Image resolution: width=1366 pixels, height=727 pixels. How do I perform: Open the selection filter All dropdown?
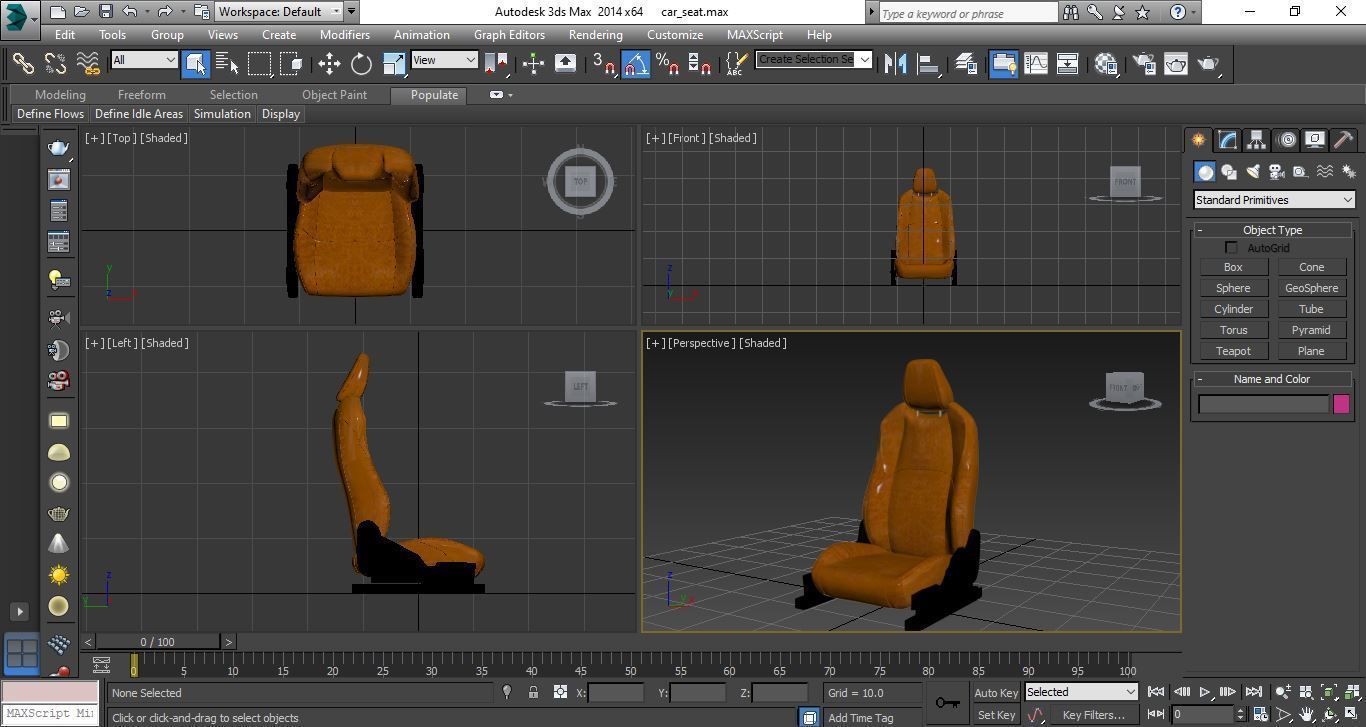(x=144, y=60)
